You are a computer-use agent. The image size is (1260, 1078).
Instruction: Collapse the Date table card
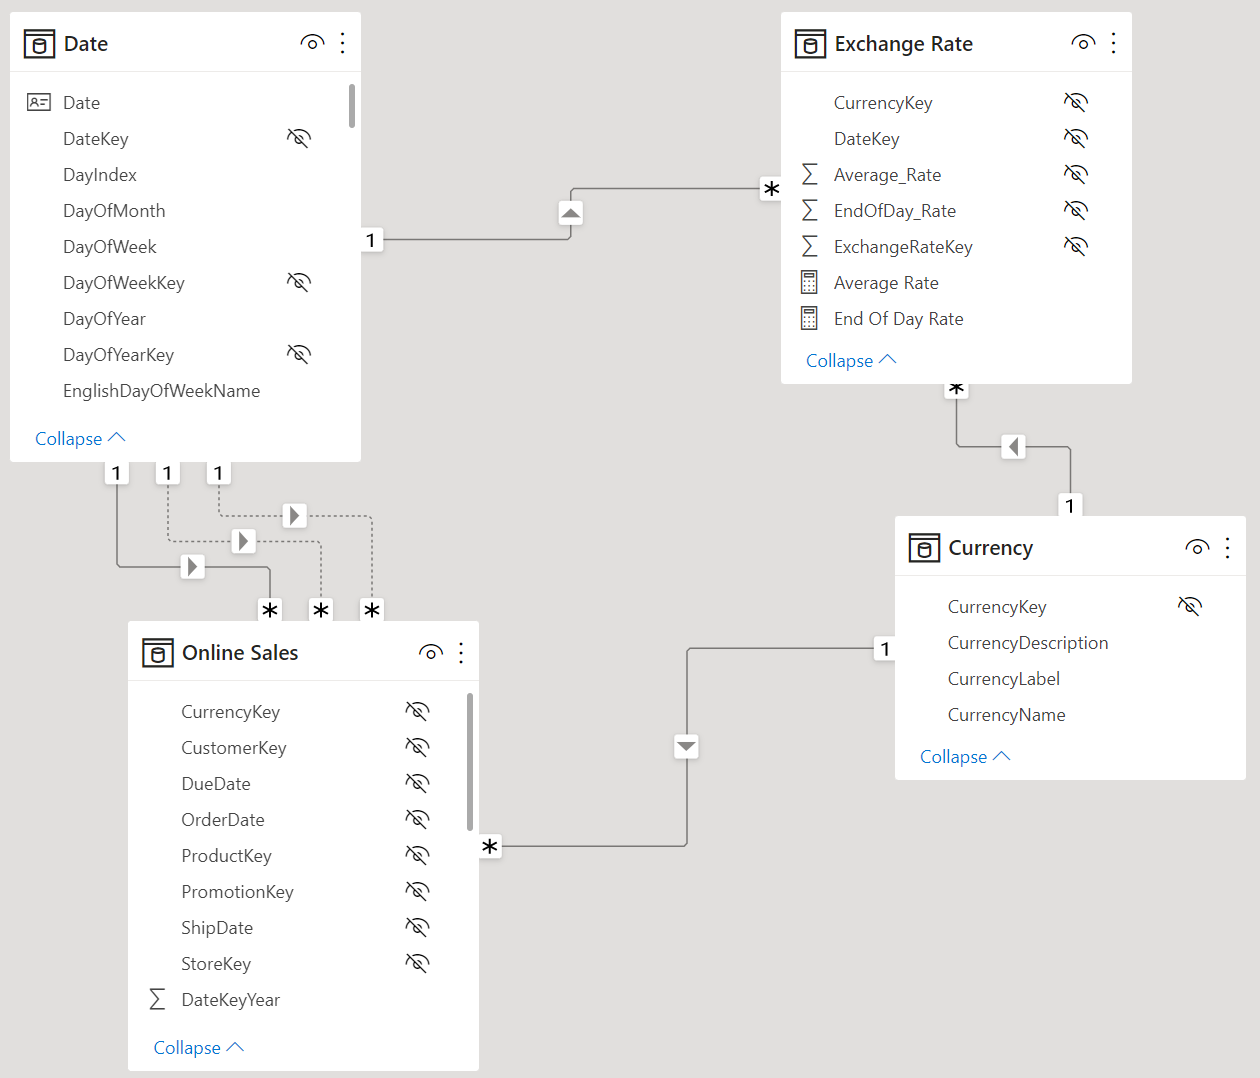80,438
